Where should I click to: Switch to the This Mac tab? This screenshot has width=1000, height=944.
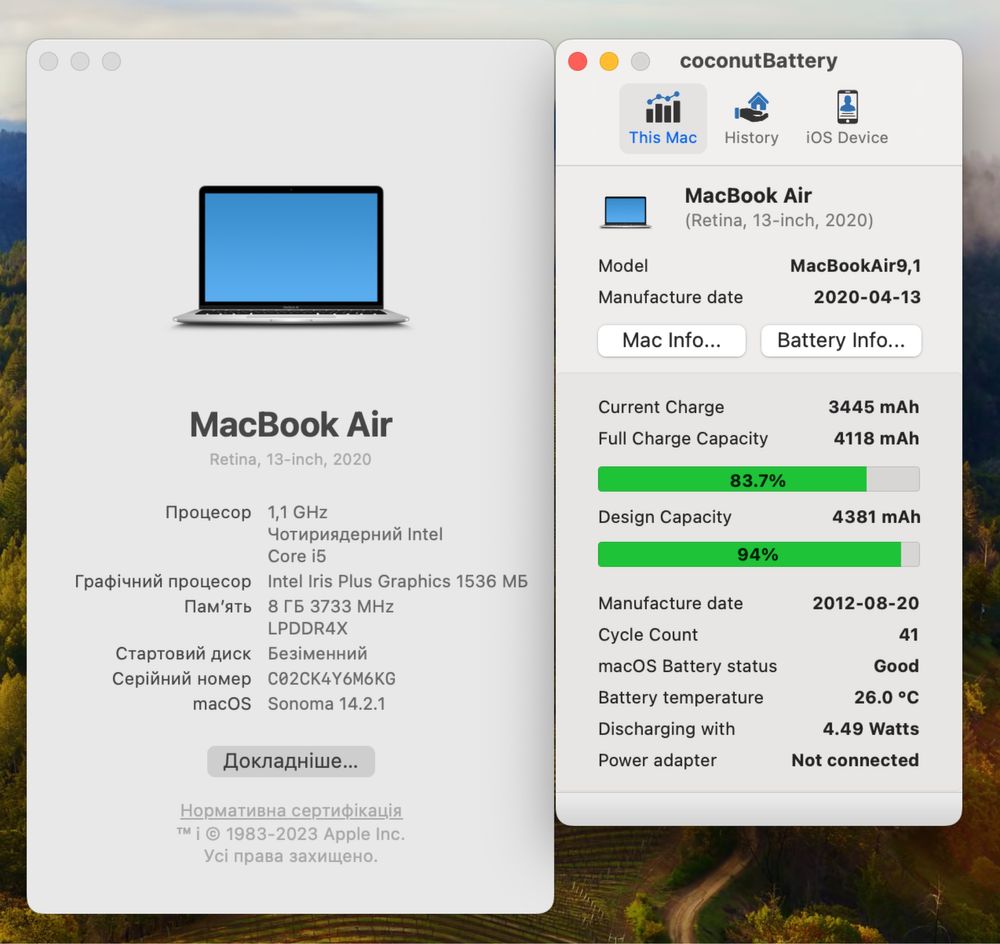click(663, 119)
